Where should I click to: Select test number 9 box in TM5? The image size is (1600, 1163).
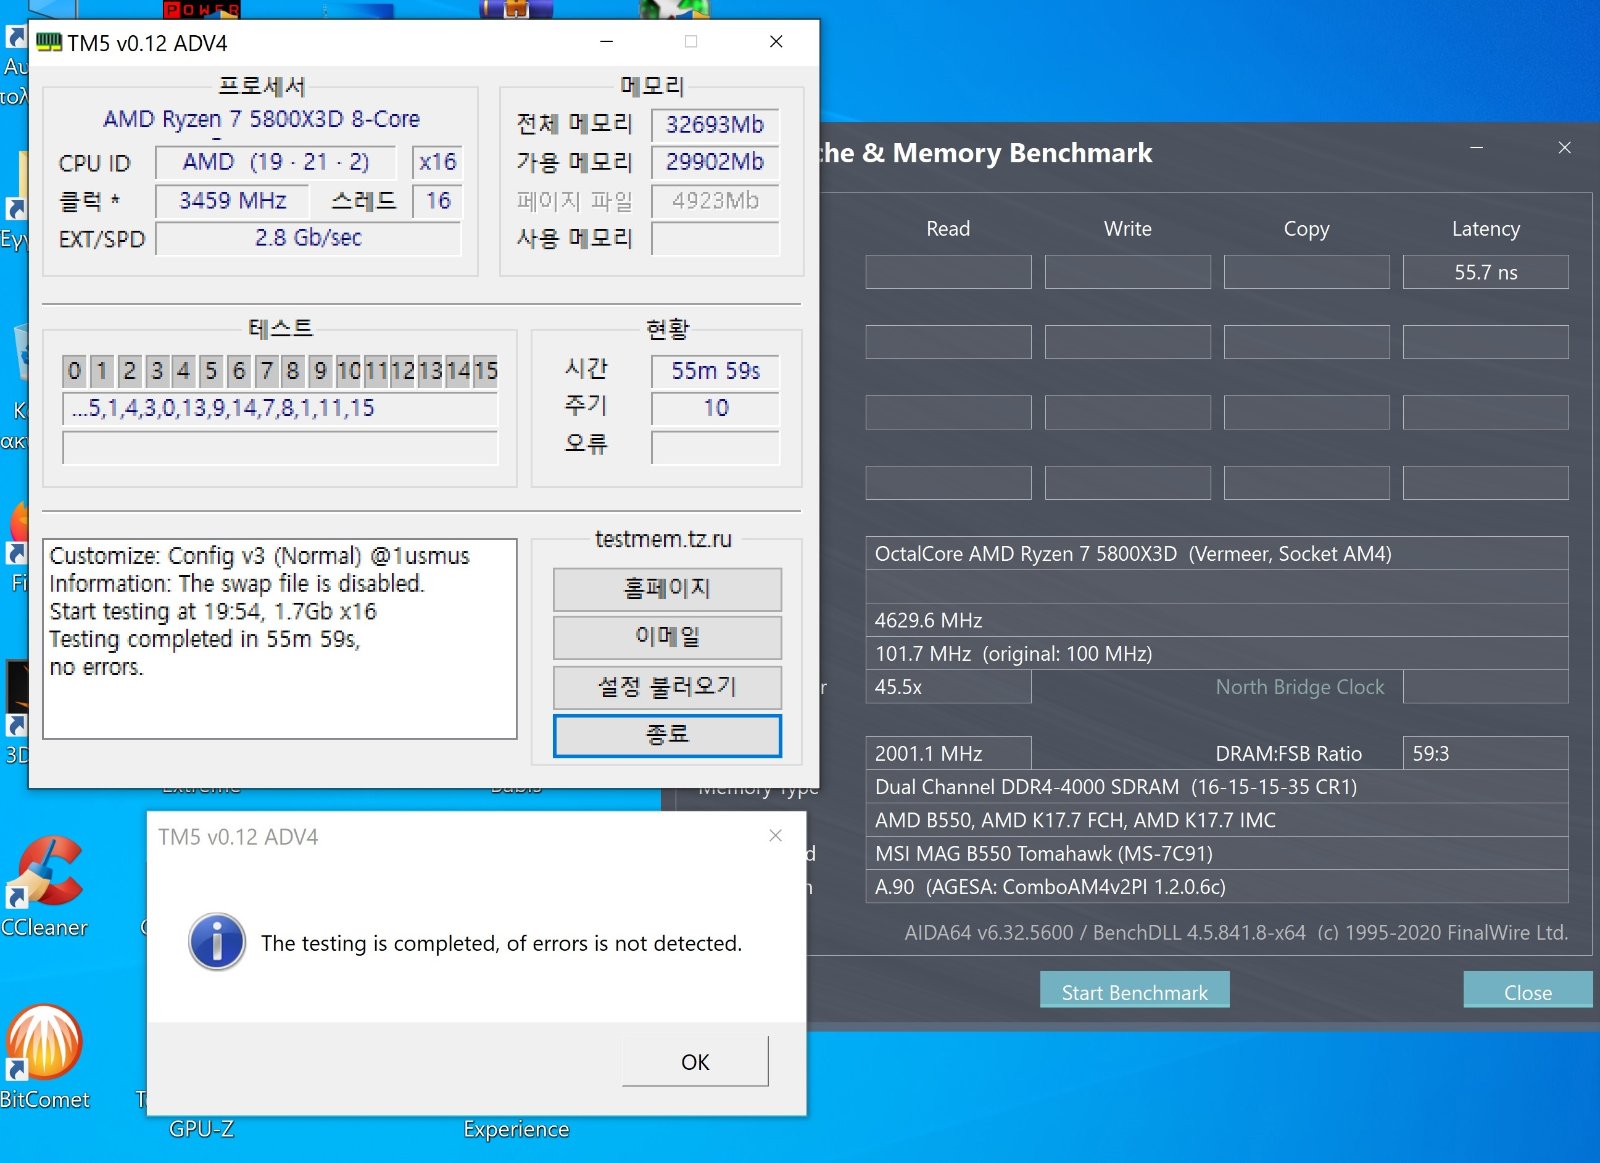pos(320,371)
